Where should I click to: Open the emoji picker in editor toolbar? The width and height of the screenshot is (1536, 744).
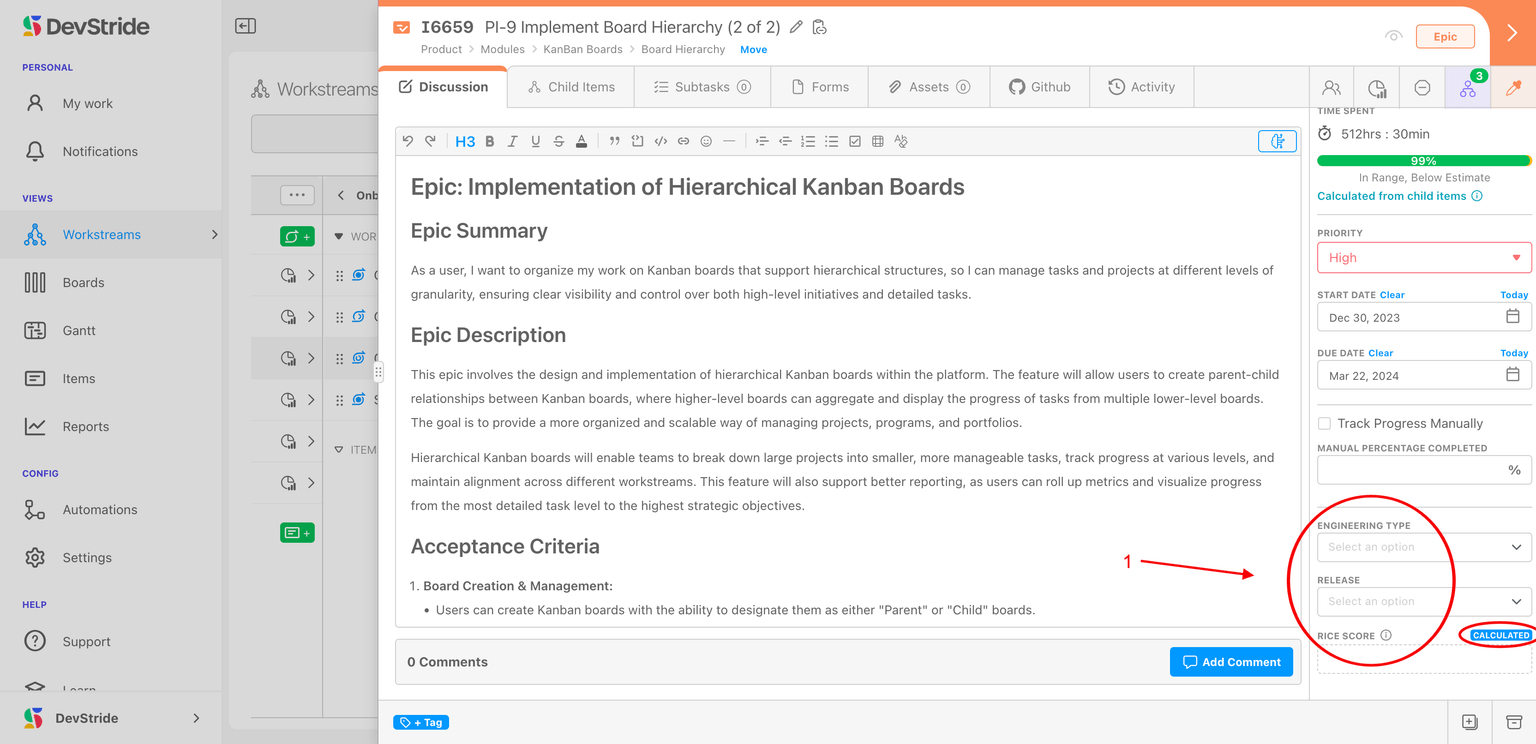706,141
